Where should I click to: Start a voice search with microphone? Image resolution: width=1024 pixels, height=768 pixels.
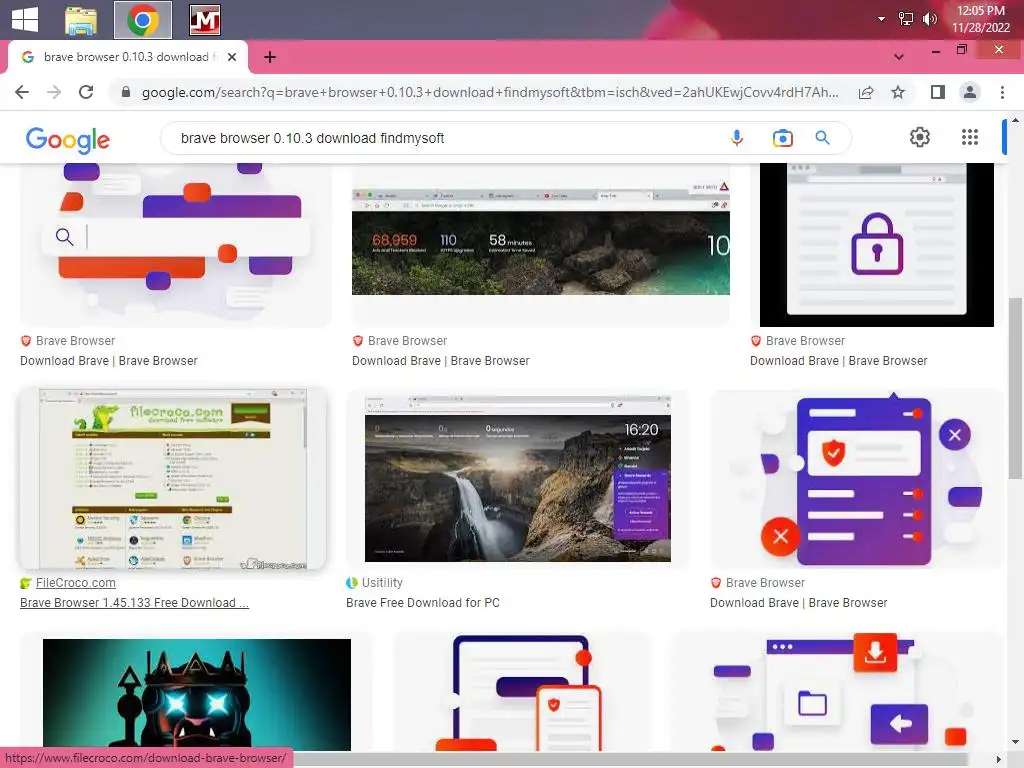point(737,138)
